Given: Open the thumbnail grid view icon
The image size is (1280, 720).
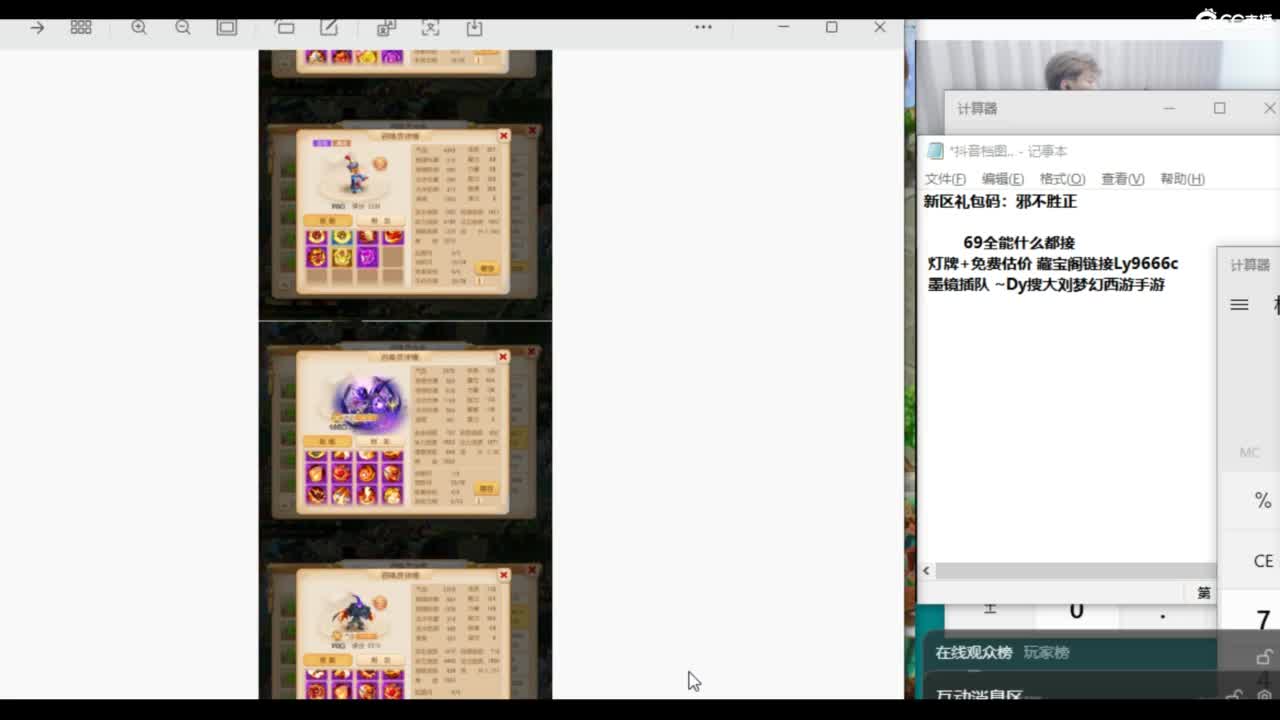Looking at the screenshot, I should 81,28.
